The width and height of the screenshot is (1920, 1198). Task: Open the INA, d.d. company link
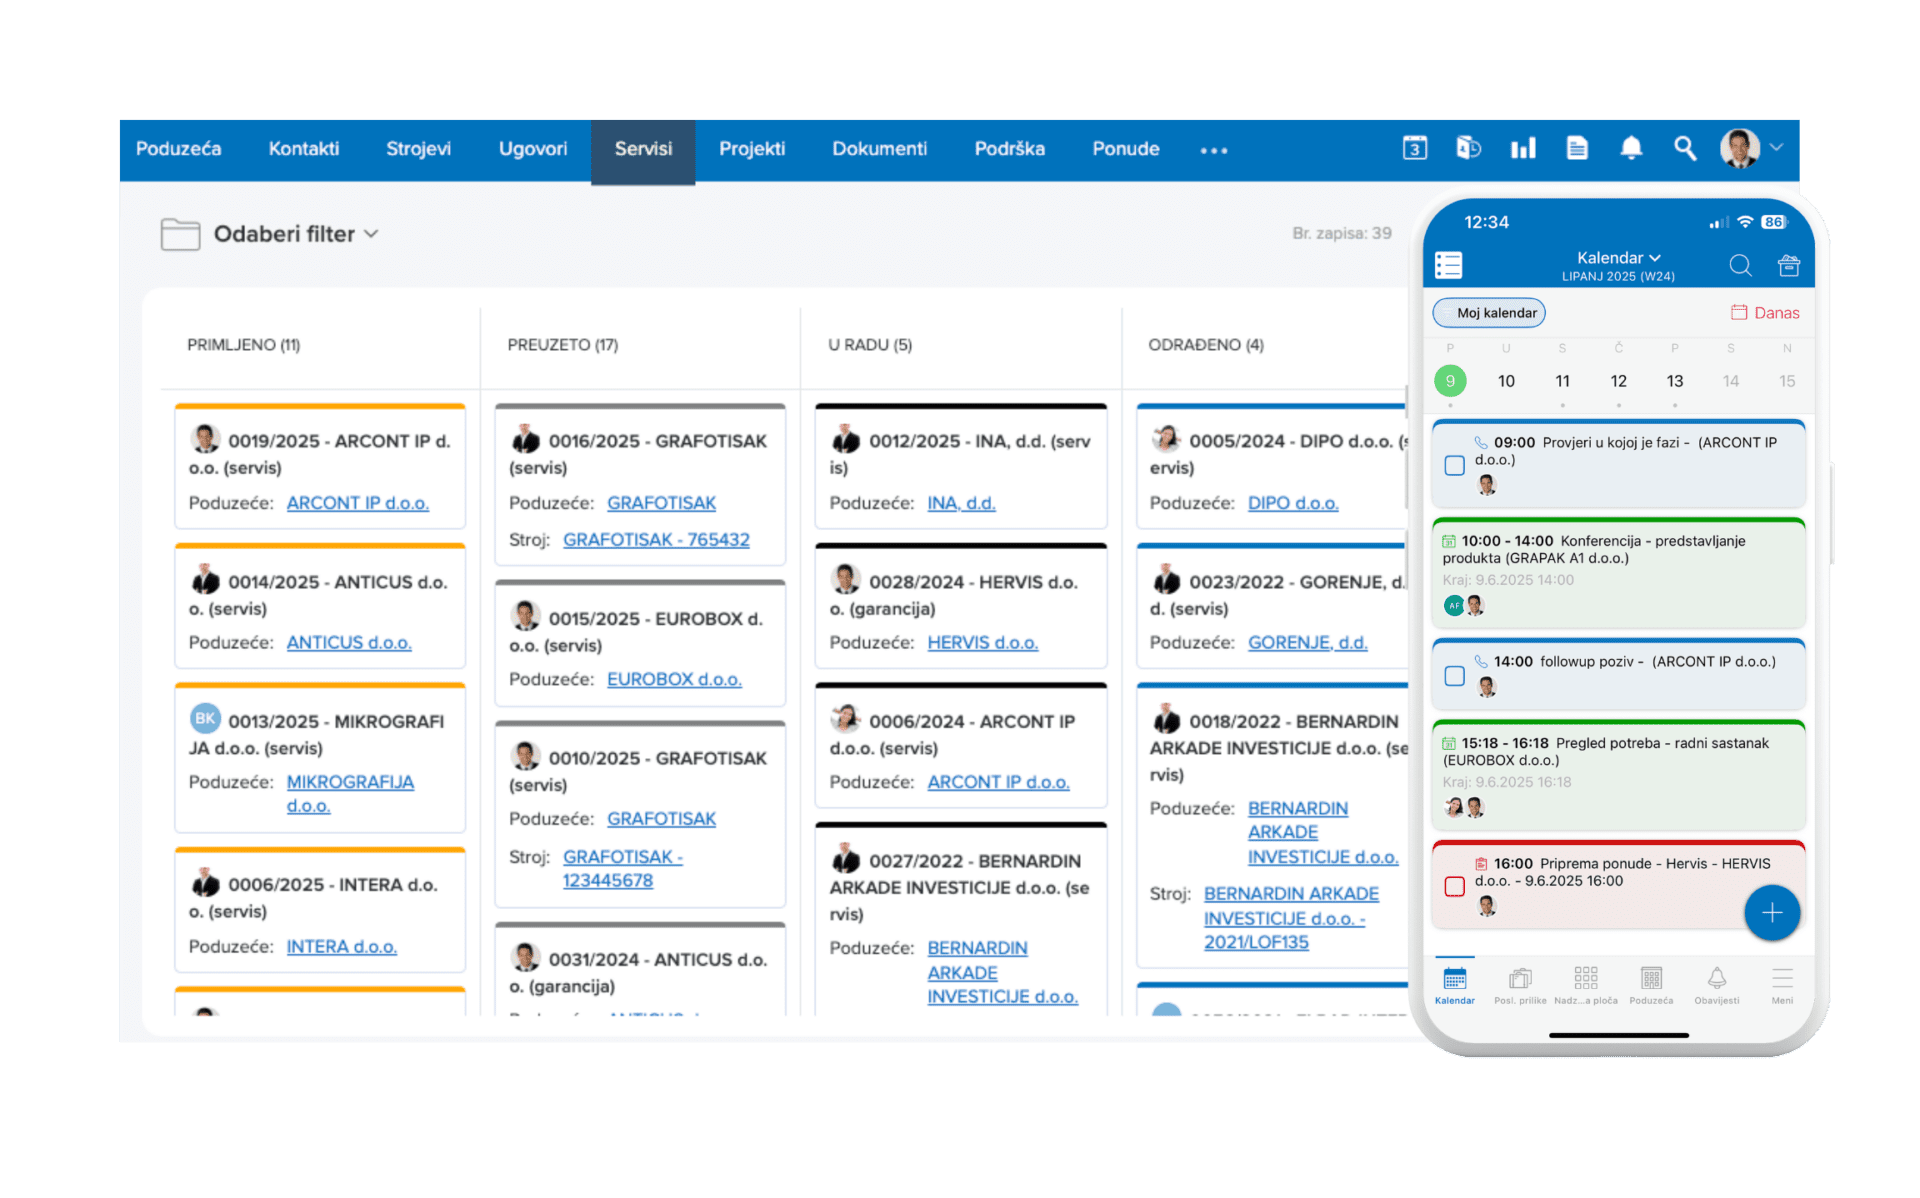tap(961, 503)
